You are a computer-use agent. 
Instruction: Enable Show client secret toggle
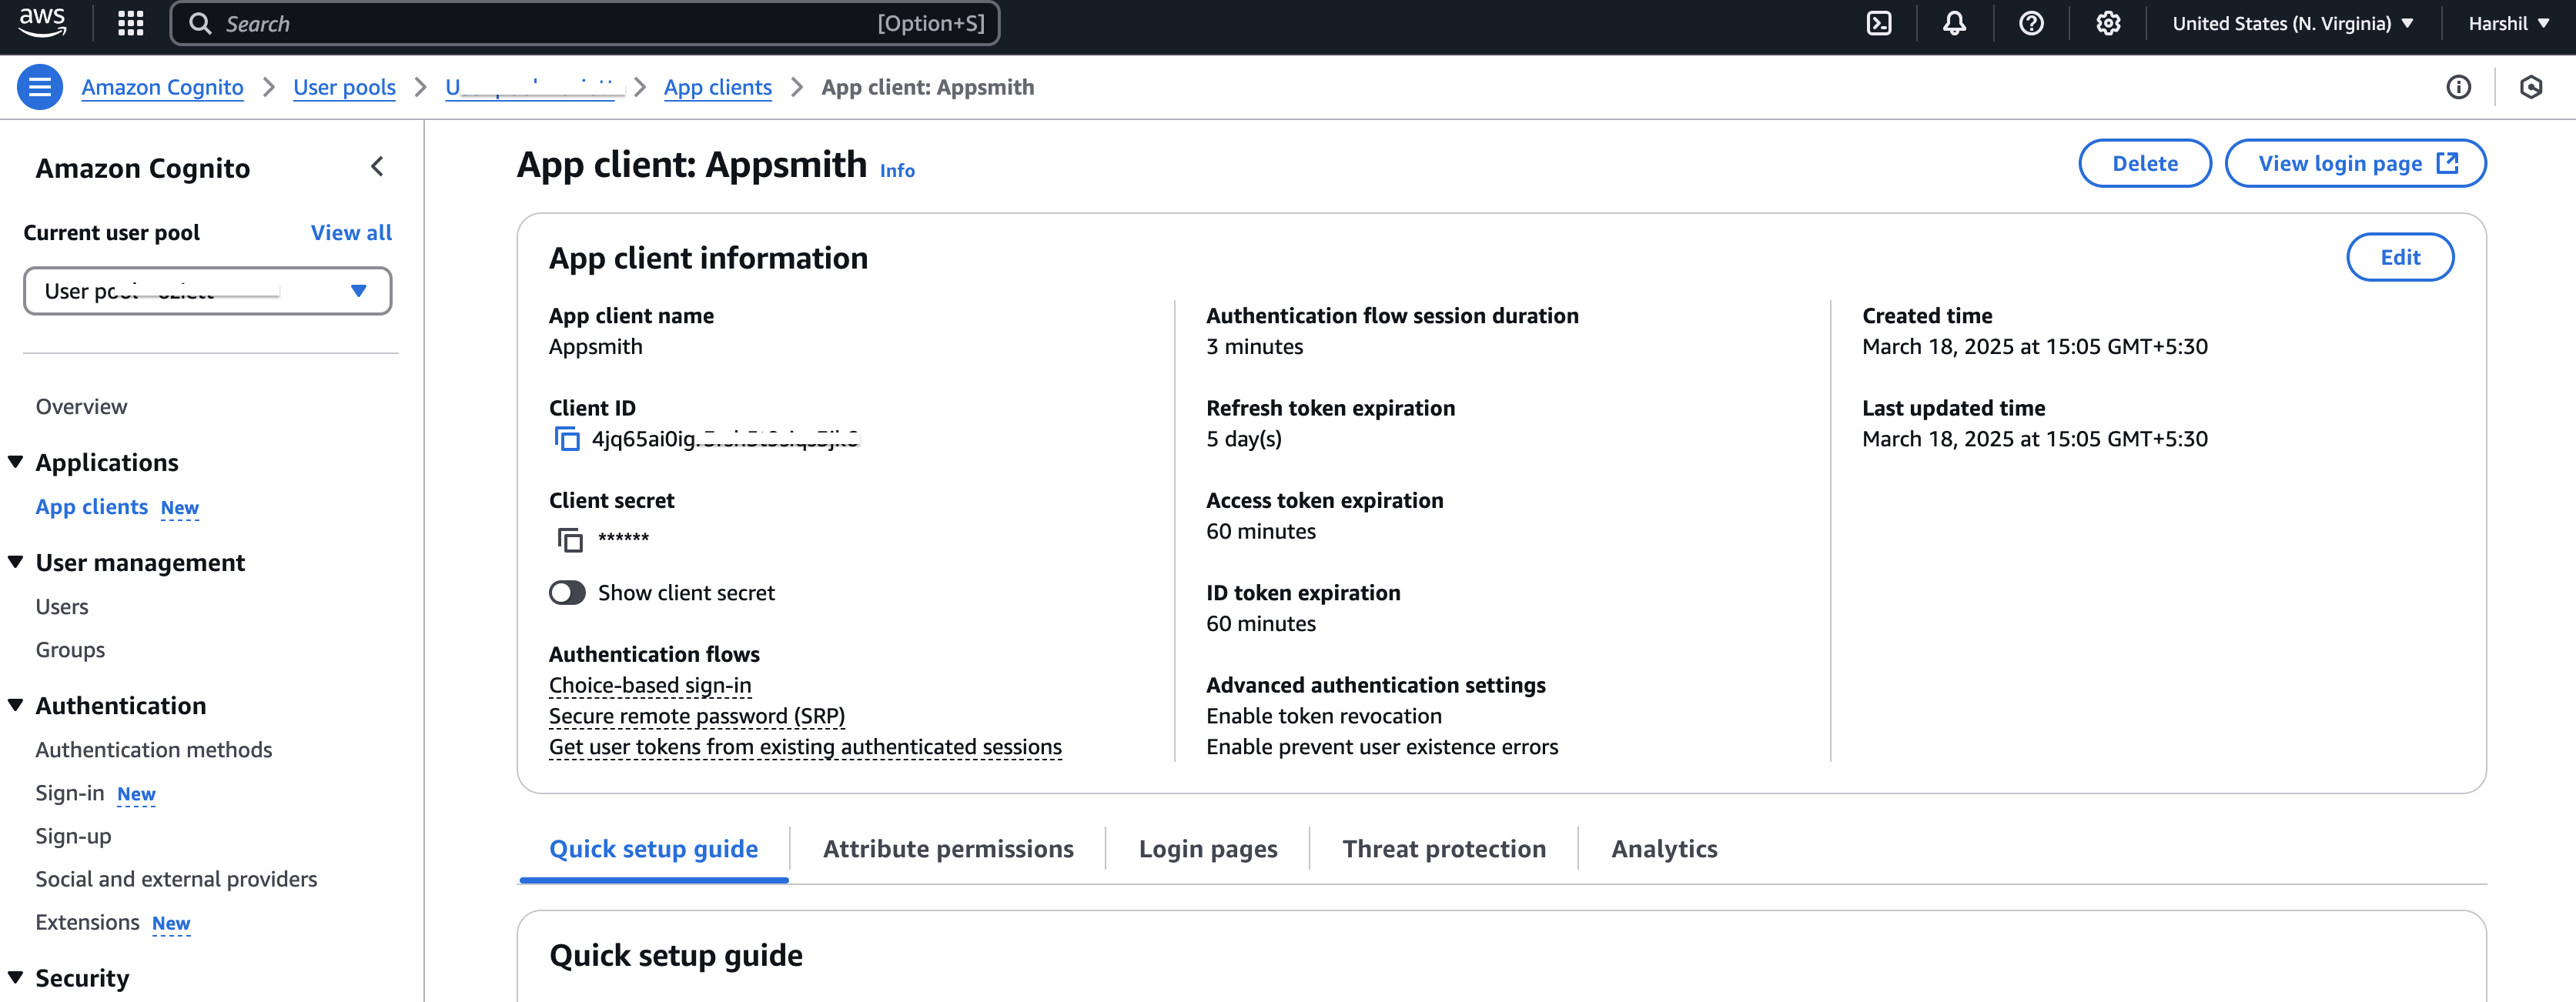click(x=567, y=593)
